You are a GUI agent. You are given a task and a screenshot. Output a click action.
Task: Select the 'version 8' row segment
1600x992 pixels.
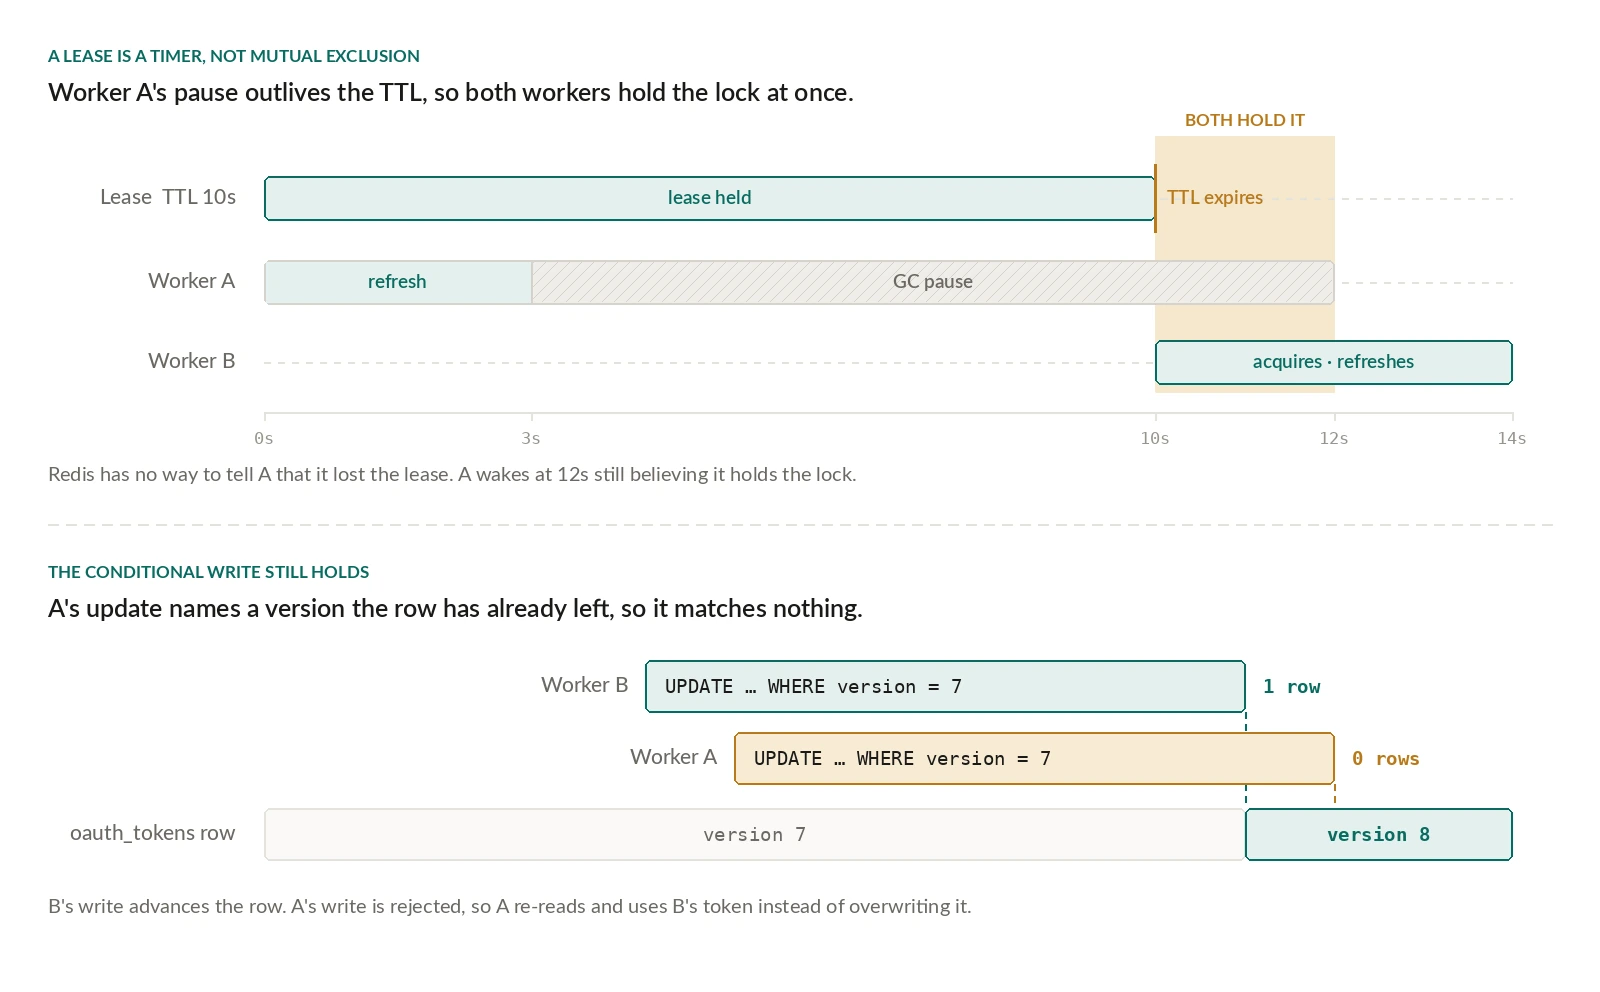pos(1379,834)
